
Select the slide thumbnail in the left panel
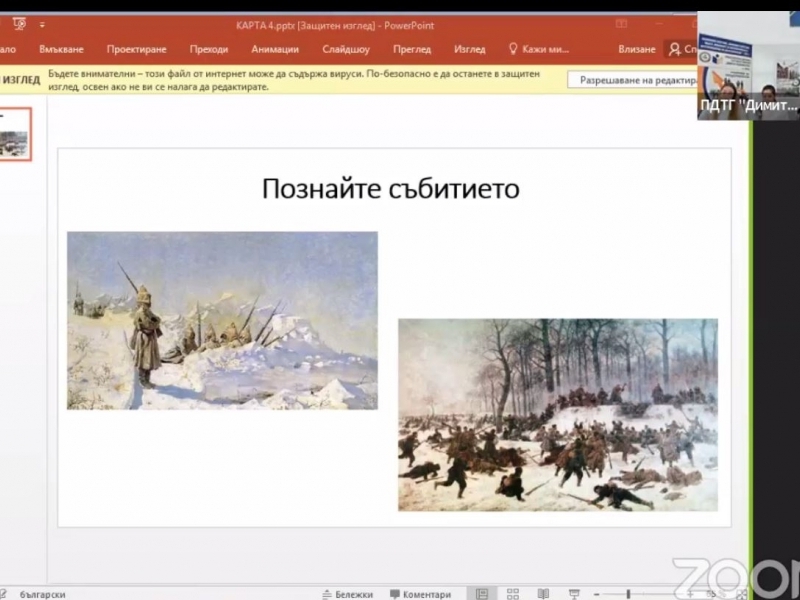click(x=15, y=134)
